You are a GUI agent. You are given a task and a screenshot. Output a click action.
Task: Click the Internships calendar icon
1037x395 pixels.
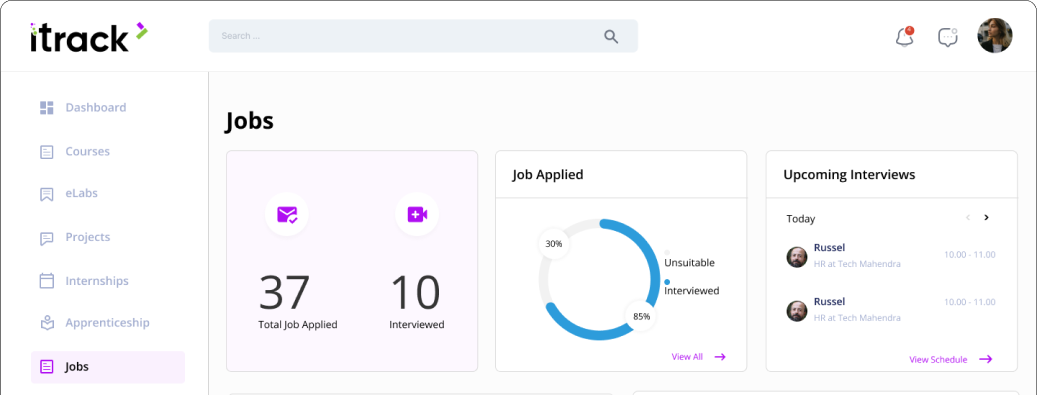pyautogui.click(x=46, y=281)
